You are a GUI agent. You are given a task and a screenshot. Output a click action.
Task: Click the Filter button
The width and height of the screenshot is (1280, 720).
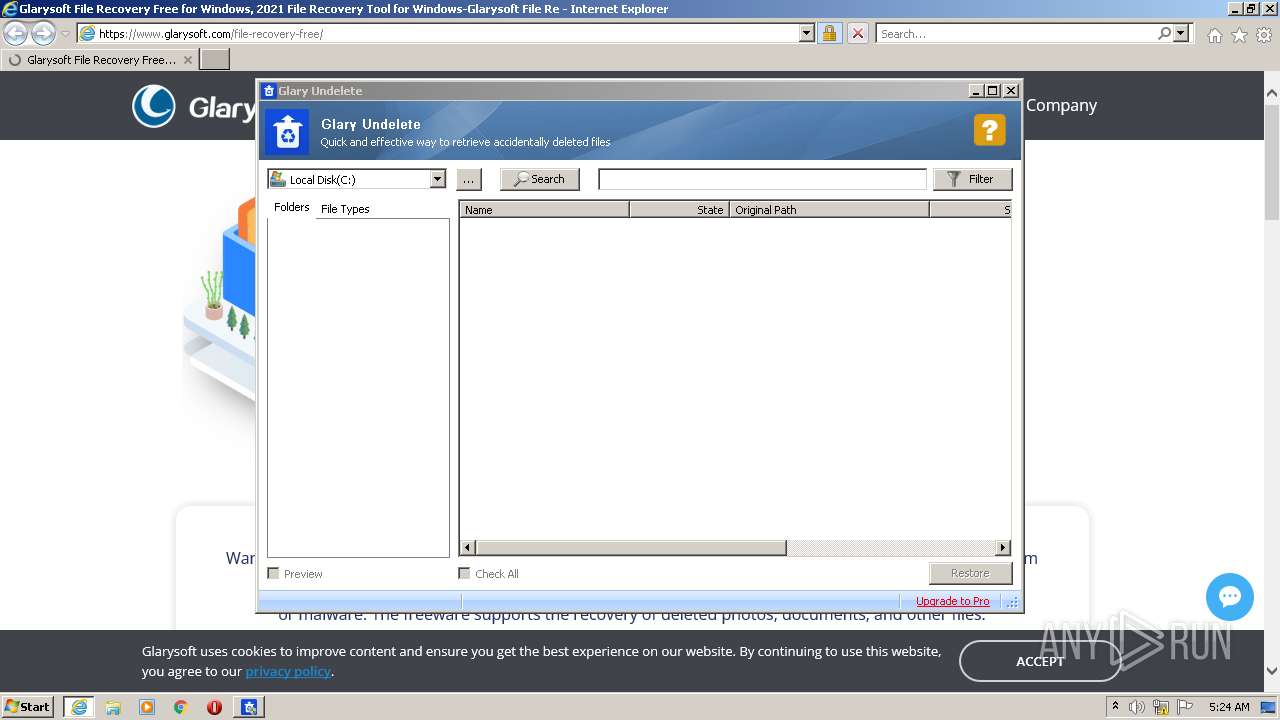(x=972, y=179)
